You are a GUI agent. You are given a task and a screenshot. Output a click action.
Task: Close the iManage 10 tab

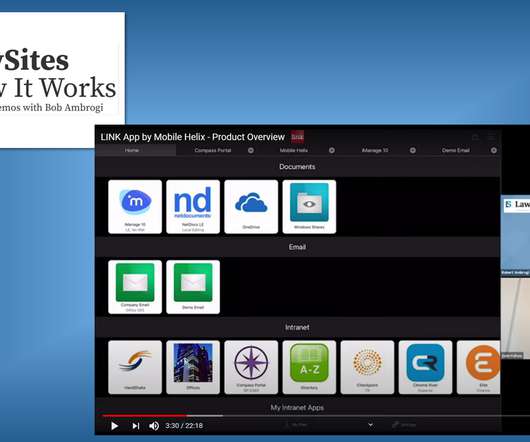coord(413,150)
